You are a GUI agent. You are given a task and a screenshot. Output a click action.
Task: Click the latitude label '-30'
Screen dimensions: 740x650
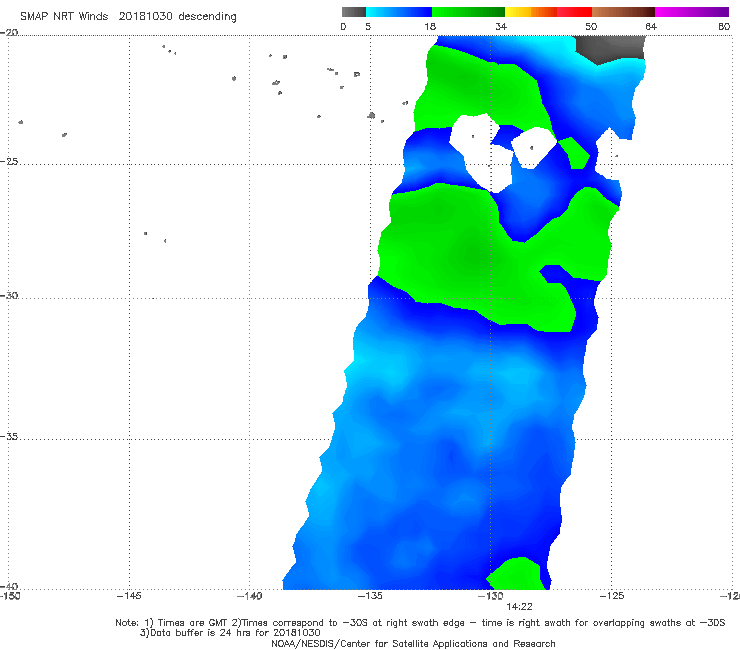point(9,295)
